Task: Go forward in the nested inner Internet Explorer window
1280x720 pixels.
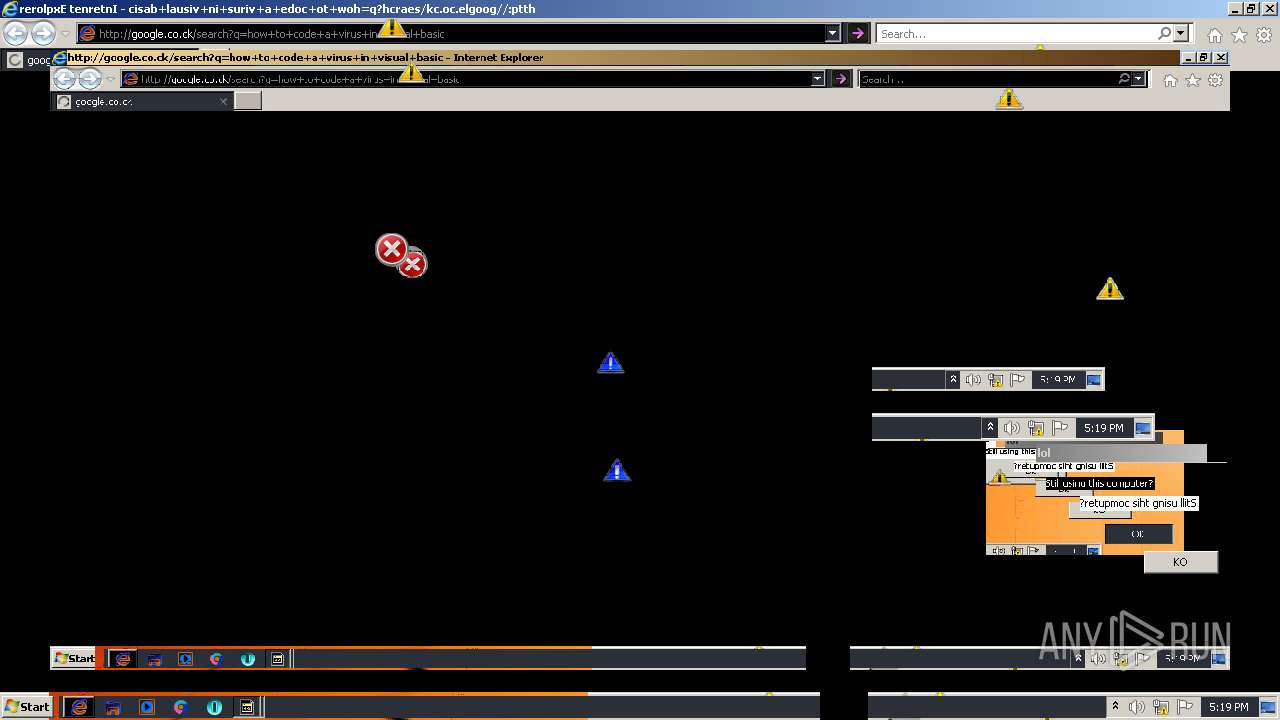Action: tap(89, 79)
